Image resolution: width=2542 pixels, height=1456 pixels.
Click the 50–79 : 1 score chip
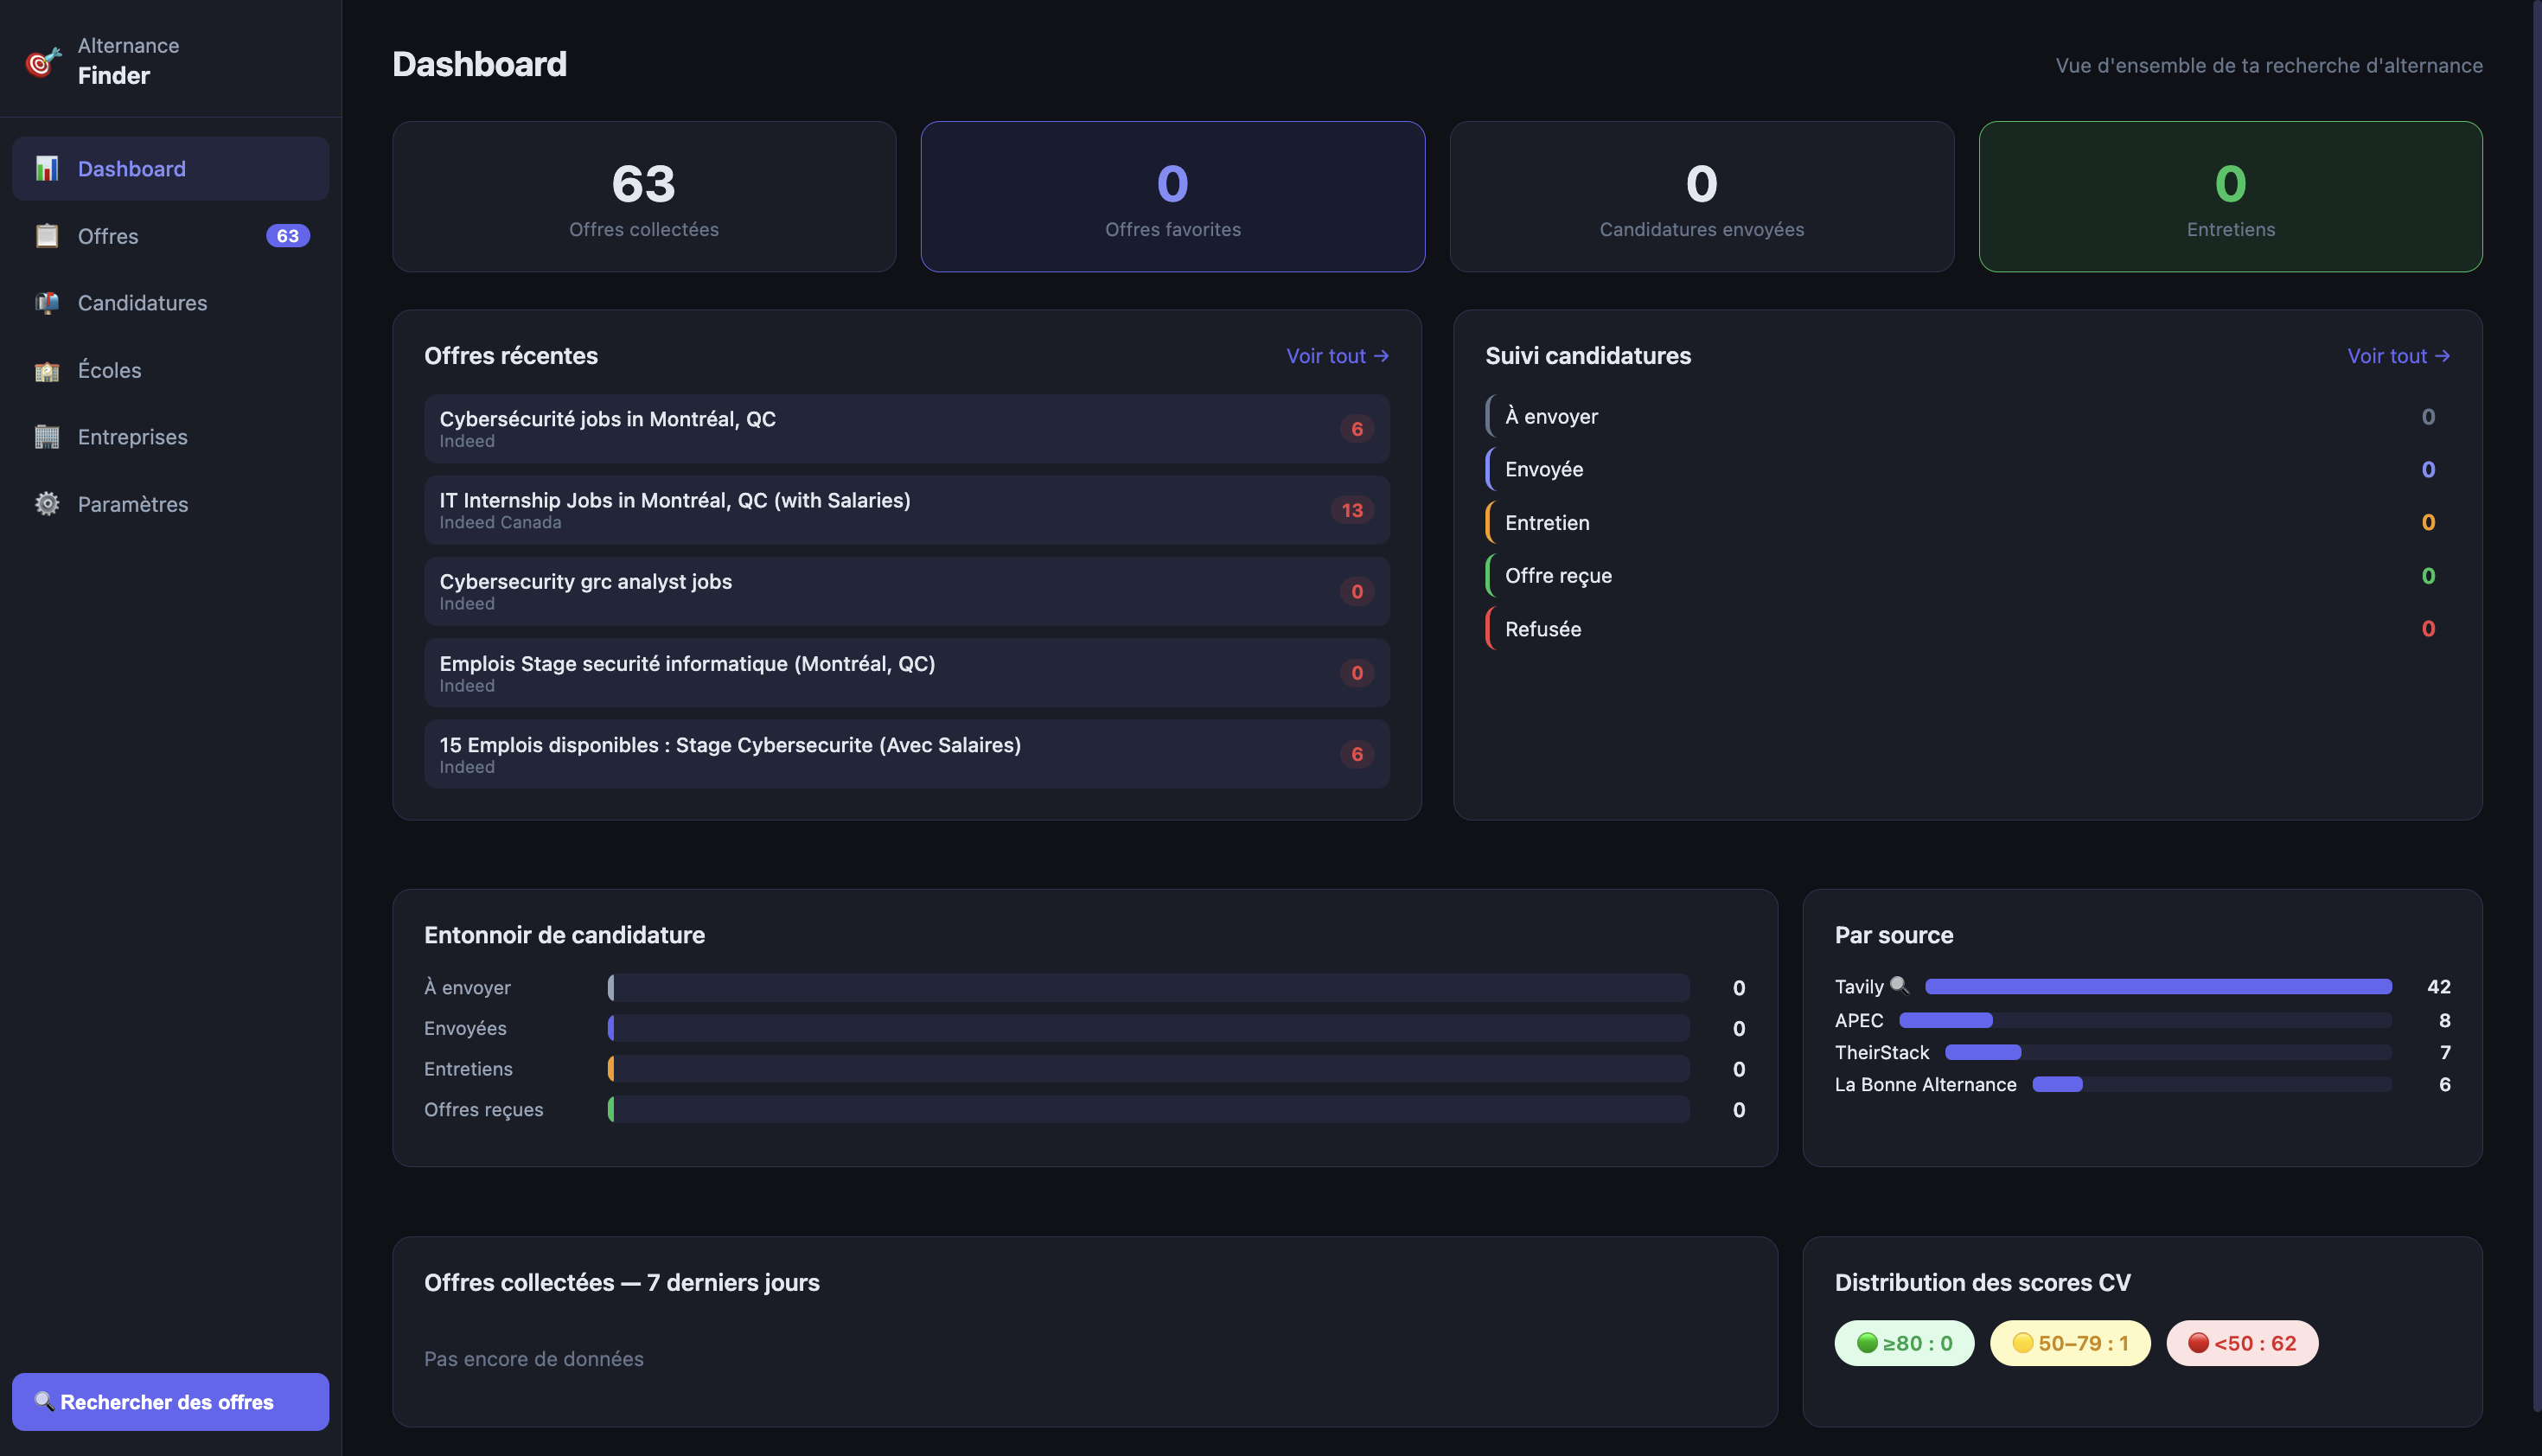click(2070, 1343)
